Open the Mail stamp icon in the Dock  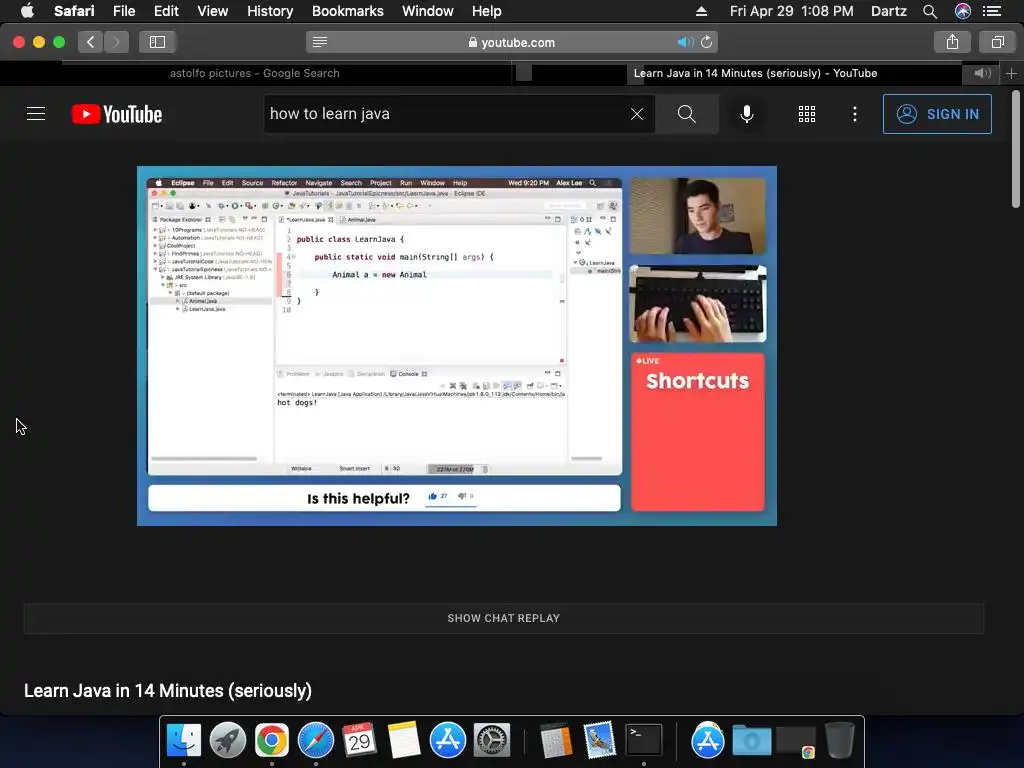pos(600,741)
